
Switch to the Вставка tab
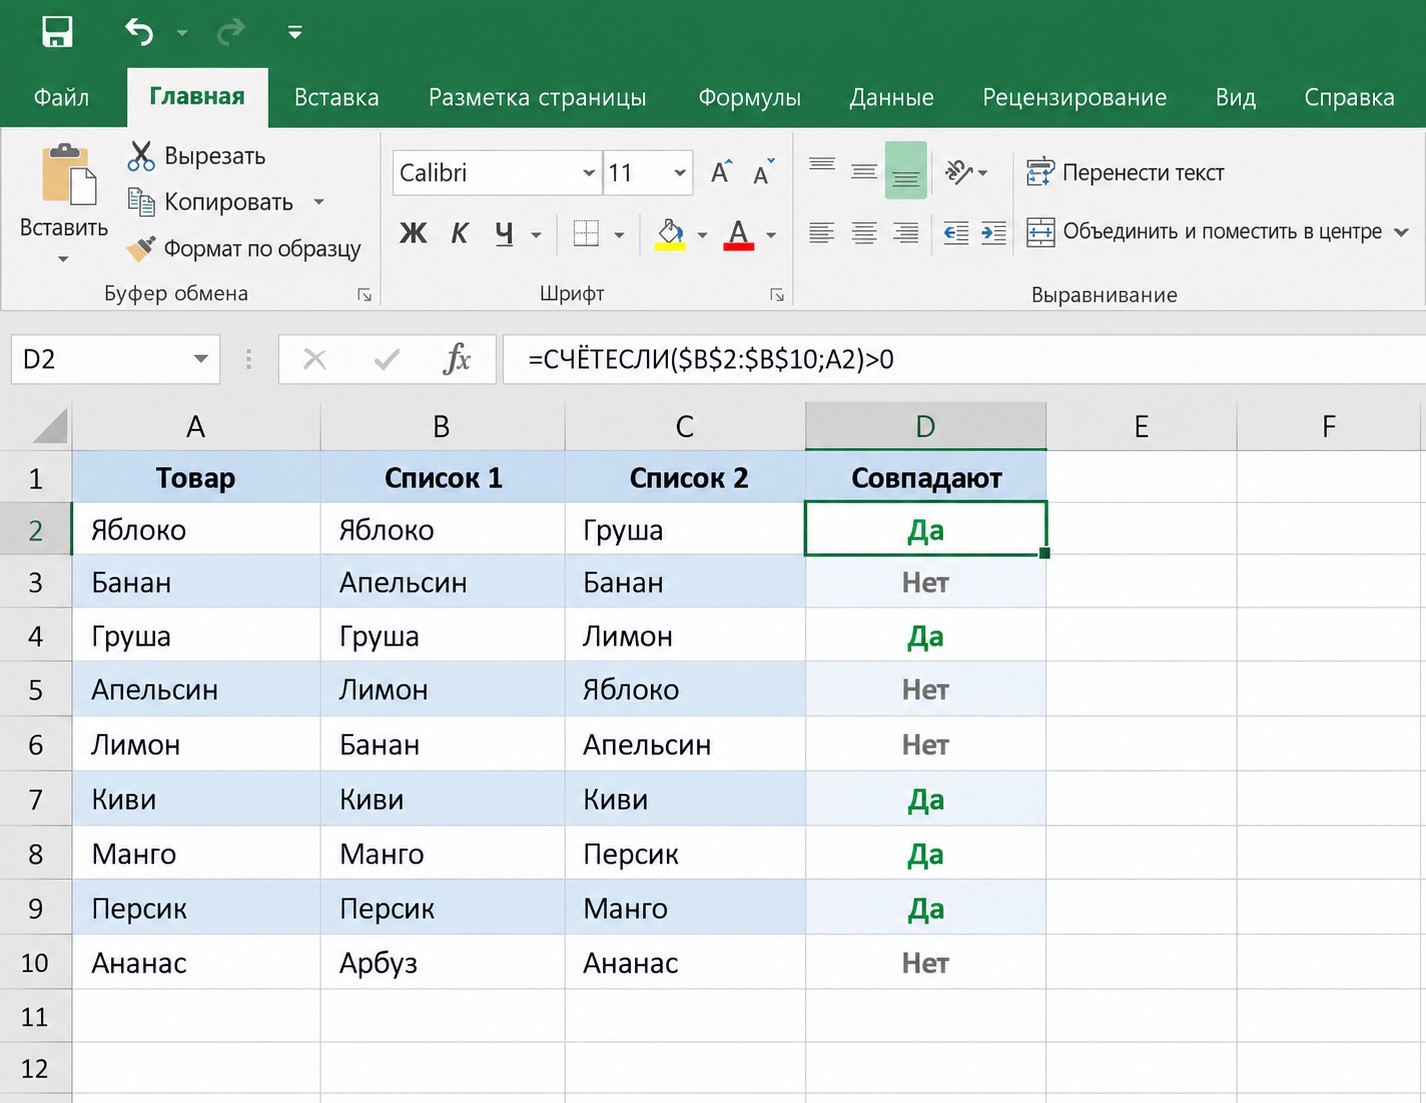tap(336, 97)
